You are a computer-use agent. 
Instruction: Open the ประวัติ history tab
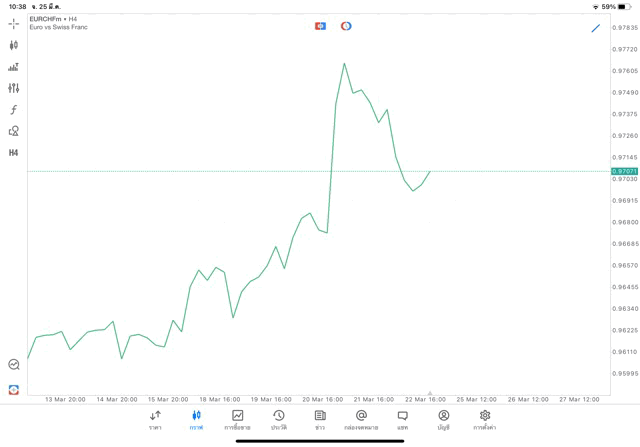click(278, 419)
